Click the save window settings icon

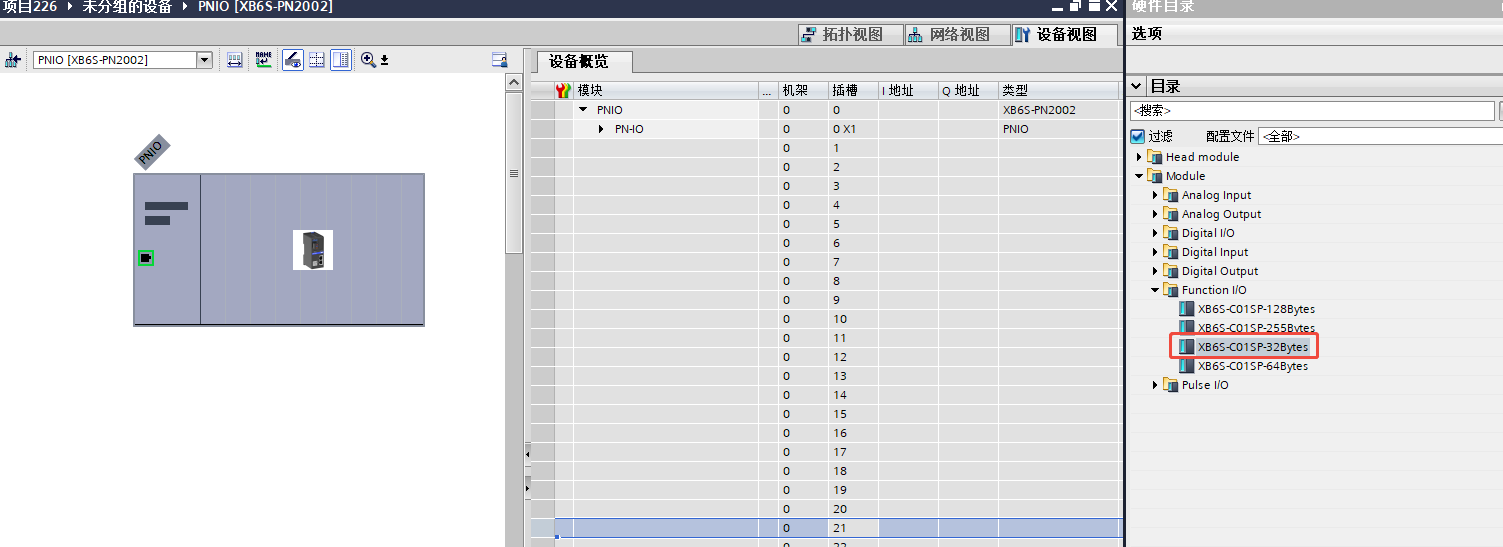499,60
